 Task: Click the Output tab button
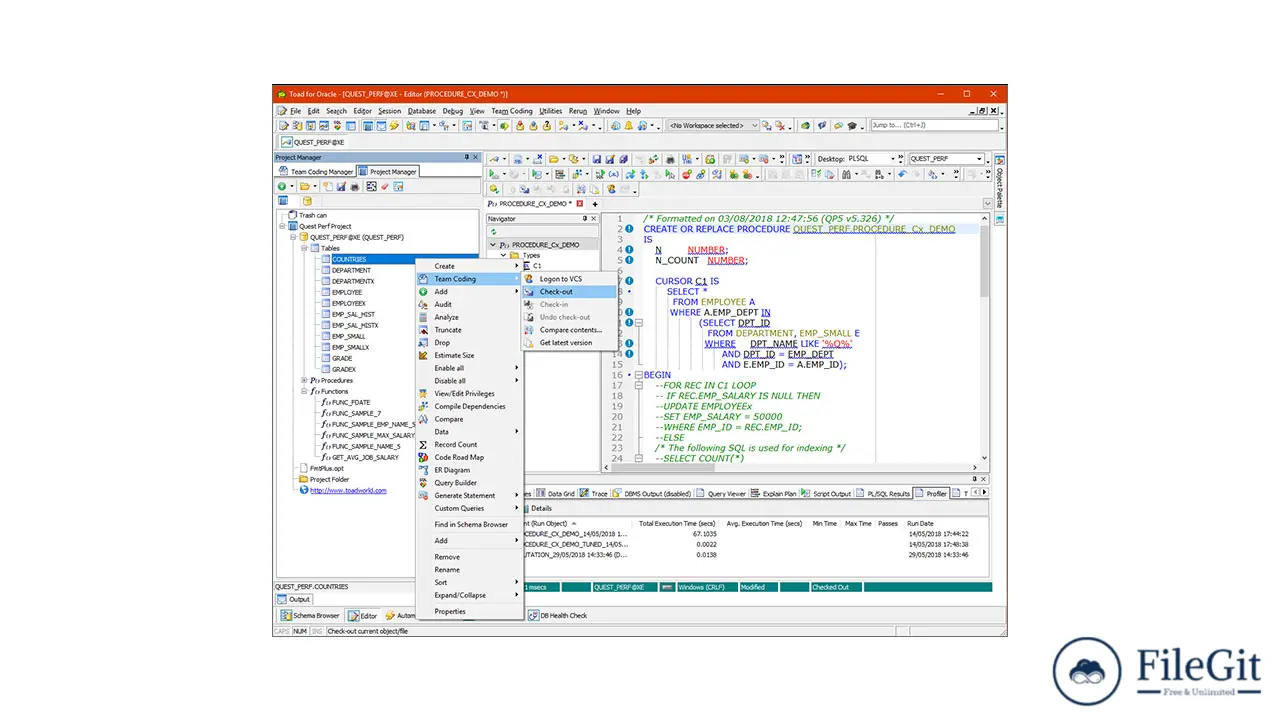coord(294,599)
